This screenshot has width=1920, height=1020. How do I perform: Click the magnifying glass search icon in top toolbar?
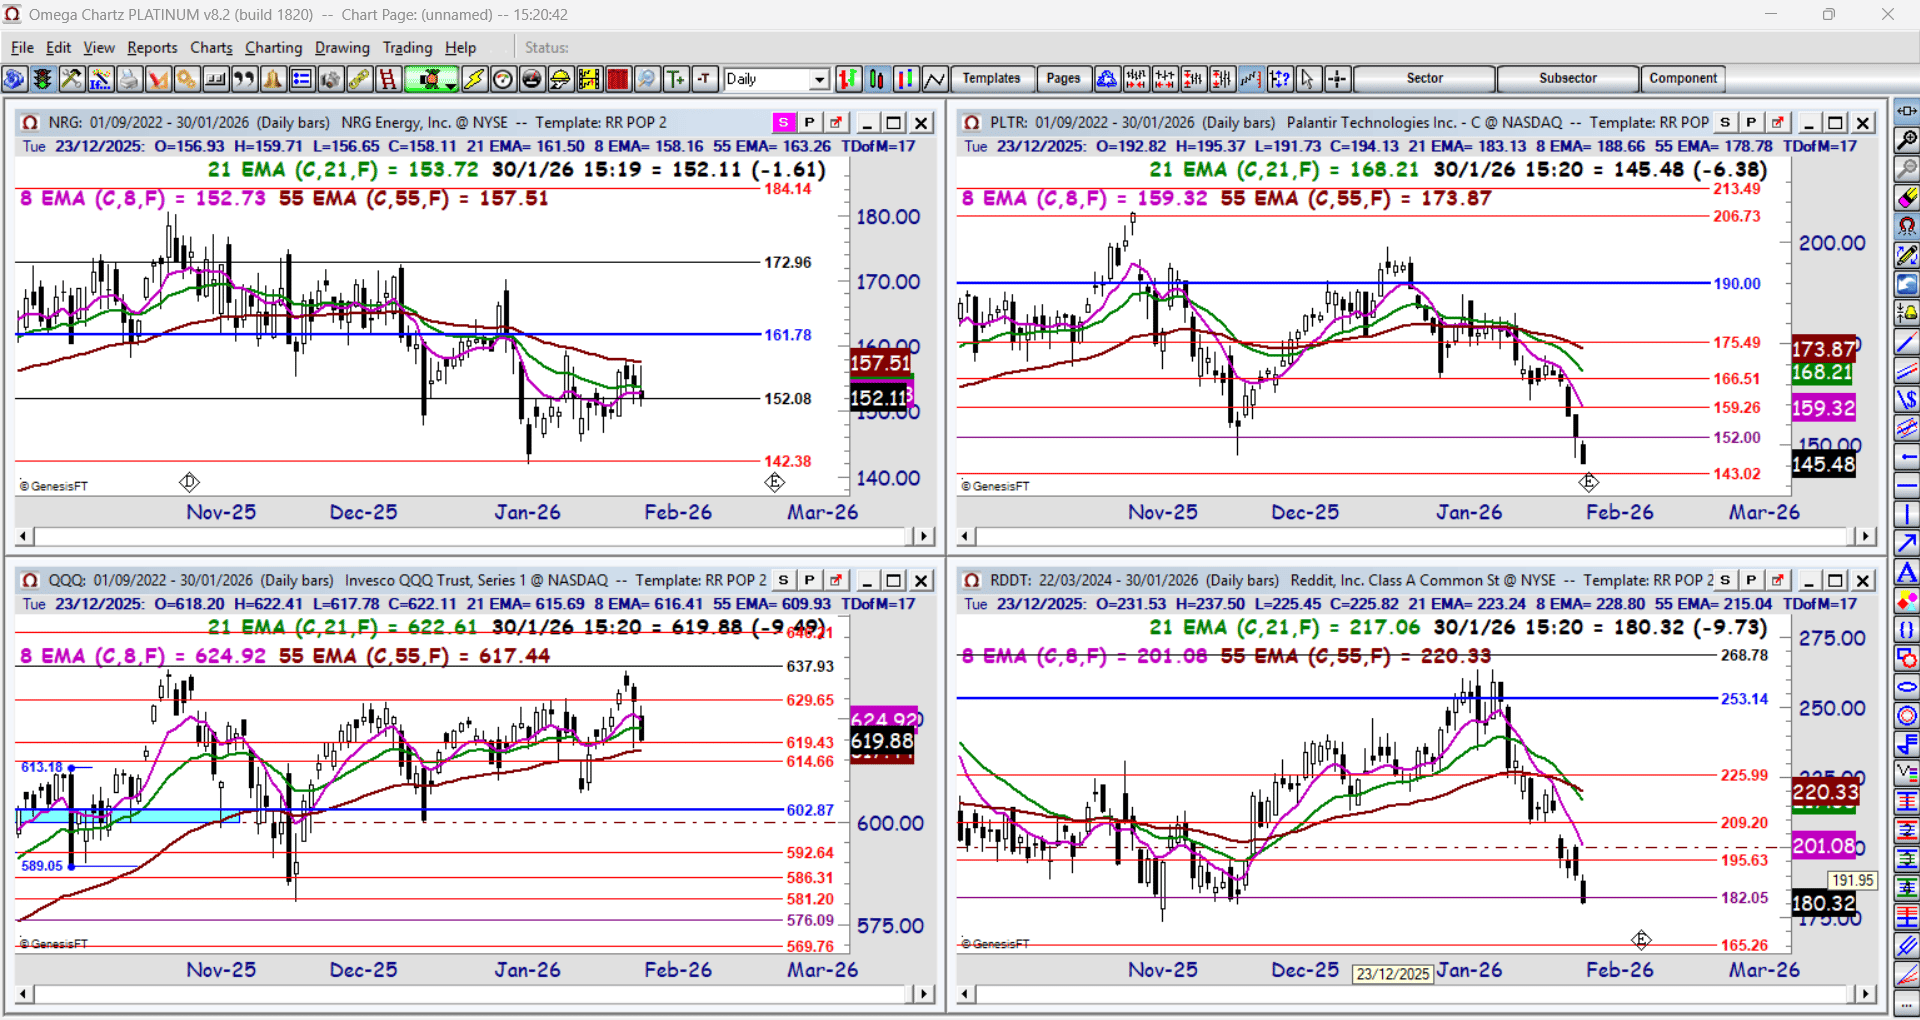click(647, 79)
